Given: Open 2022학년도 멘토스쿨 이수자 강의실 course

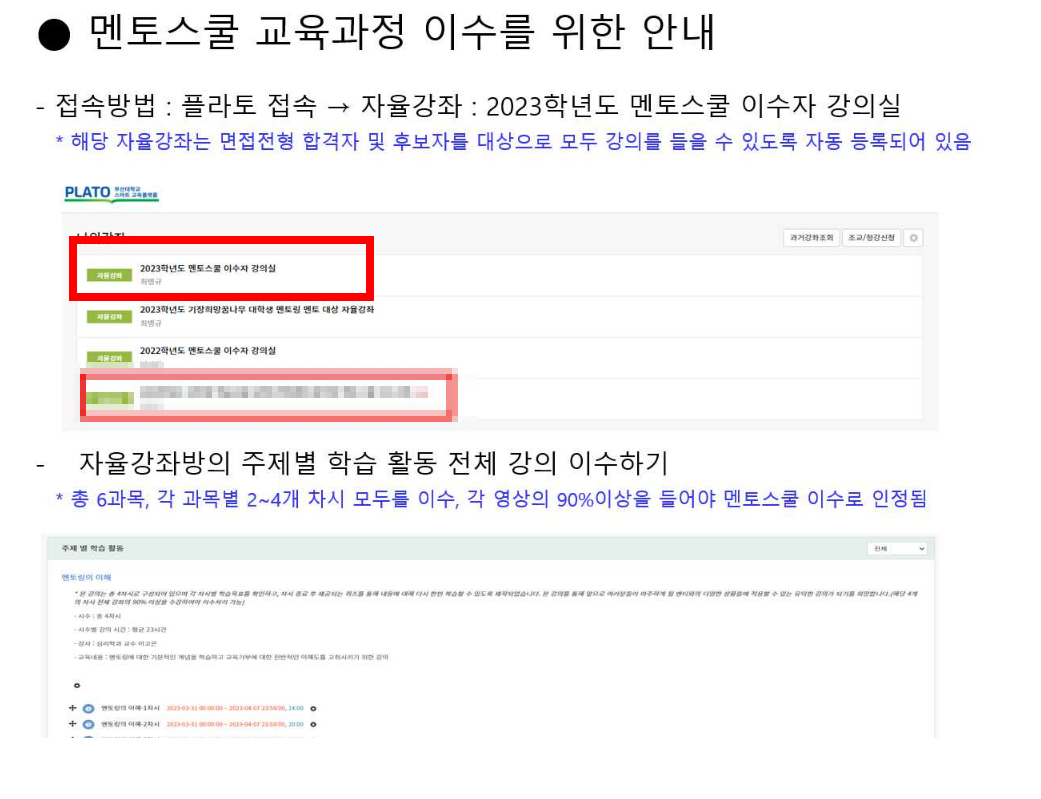Looking at the screenshot, I should (x=207, y=351).
